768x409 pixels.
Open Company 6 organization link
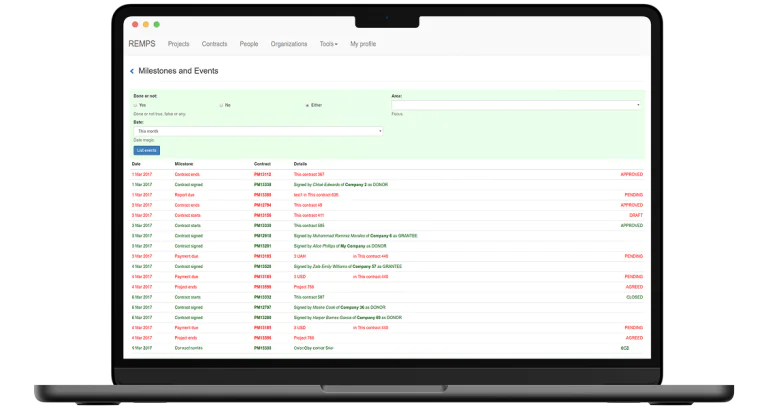coord(381,236)
